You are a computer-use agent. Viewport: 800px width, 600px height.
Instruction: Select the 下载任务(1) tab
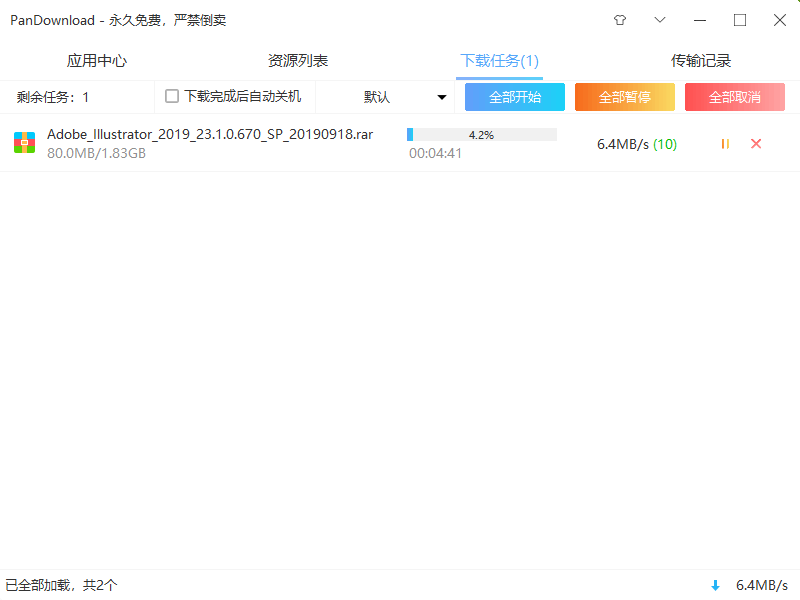499,61
